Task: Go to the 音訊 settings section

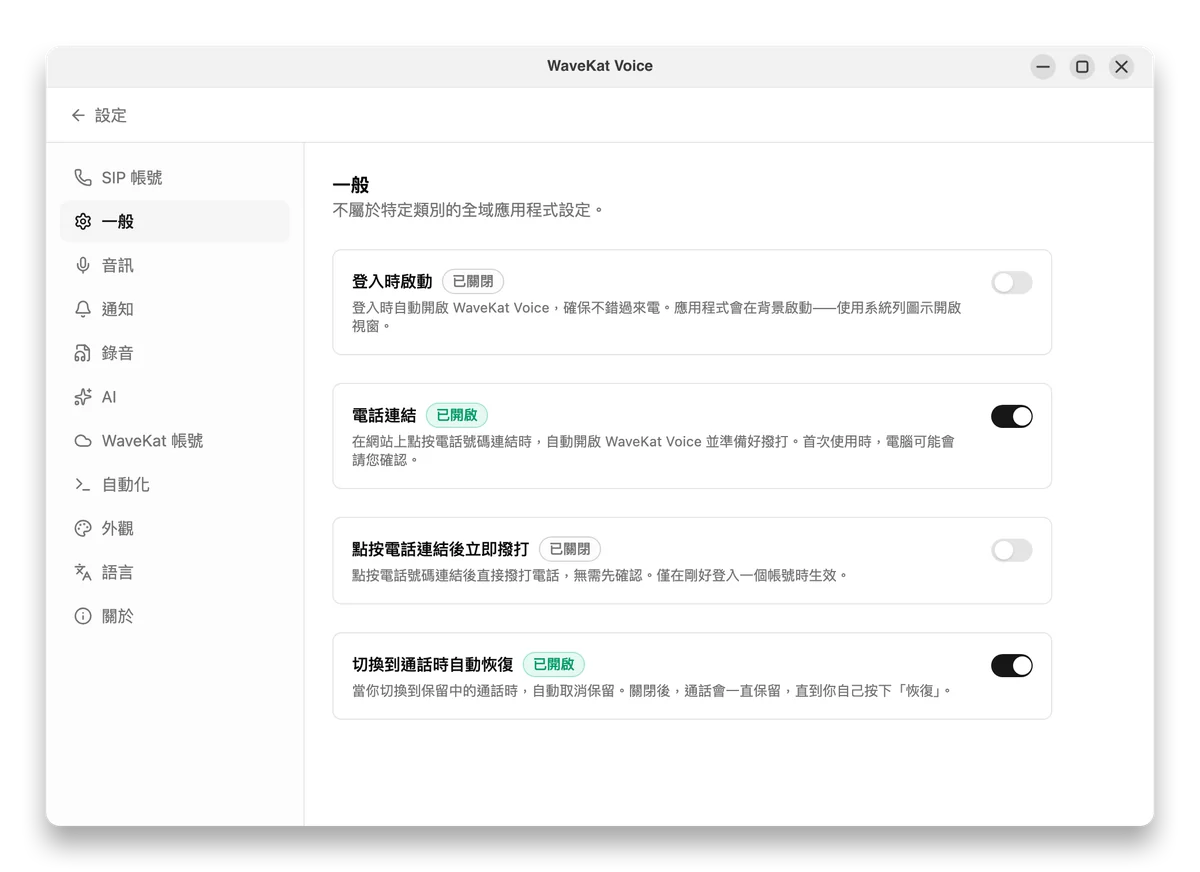Action: pyautogui.click(x=175, y=266)
